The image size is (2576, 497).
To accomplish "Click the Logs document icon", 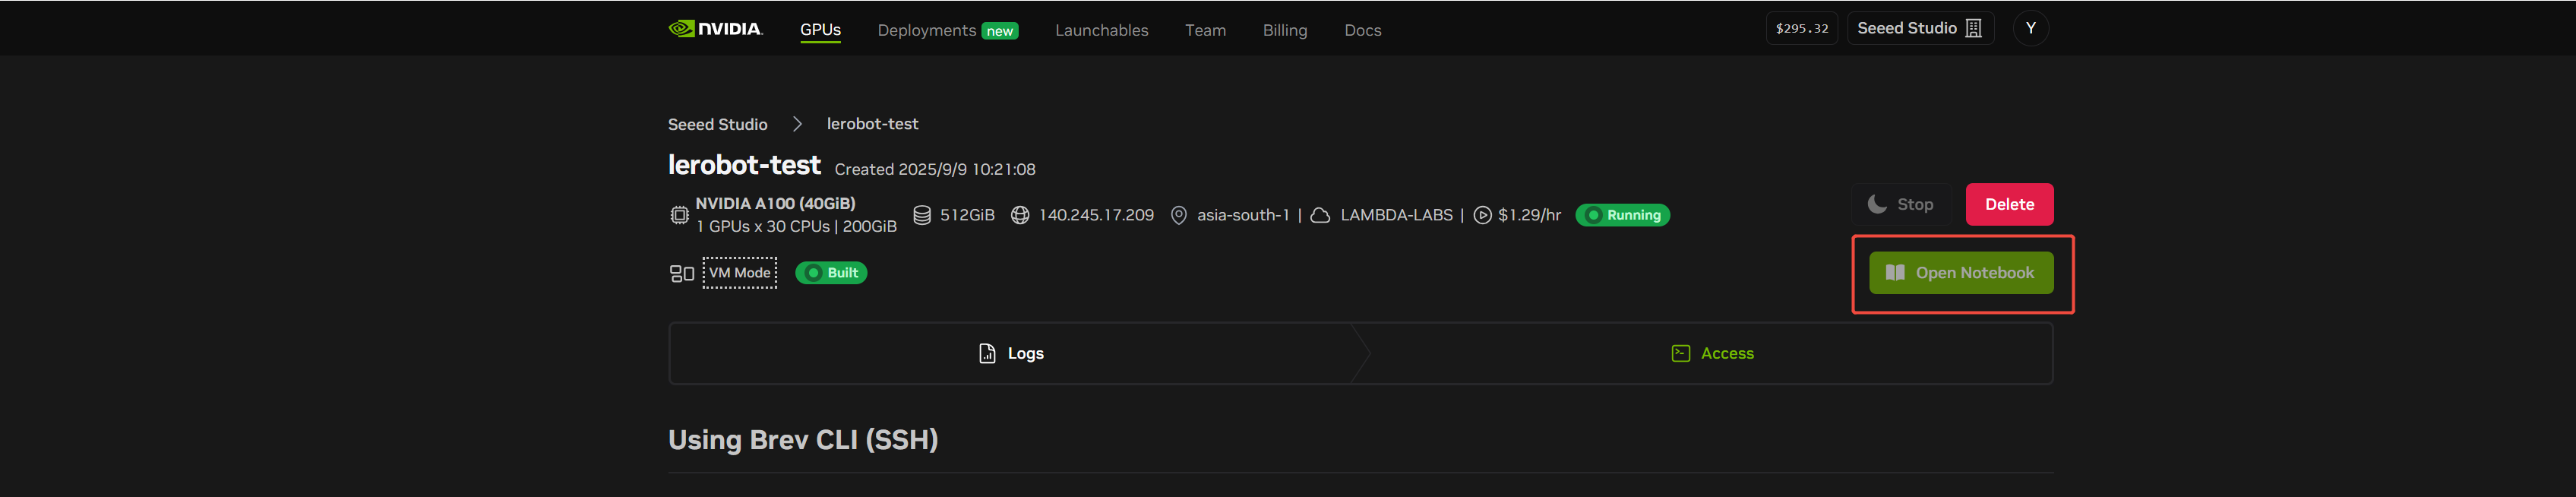I will tap(986, 353).
